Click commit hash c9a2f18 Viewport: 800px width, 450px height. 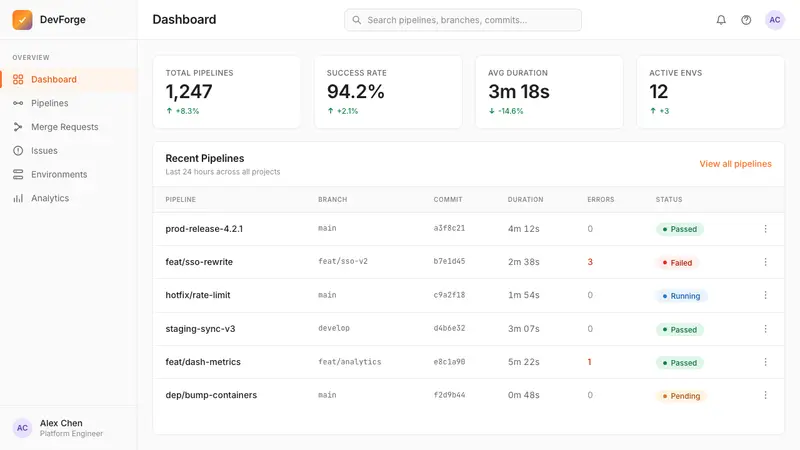(449, 295)
